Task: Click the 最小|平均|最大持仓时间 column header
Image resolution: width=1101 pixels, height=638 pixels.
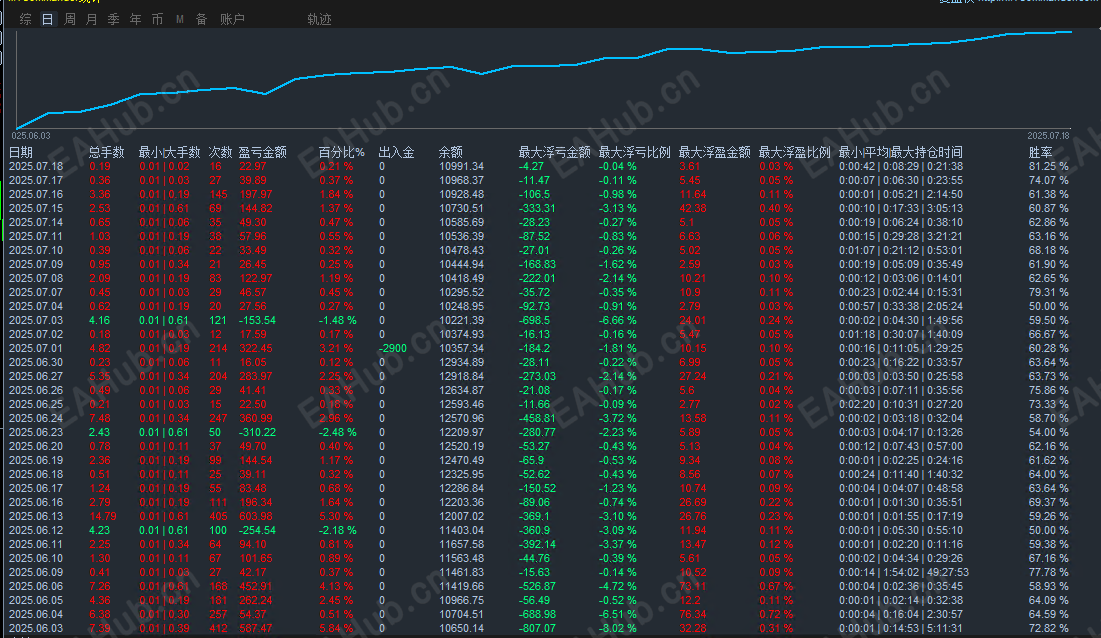Action: click(x=900, y=152)
